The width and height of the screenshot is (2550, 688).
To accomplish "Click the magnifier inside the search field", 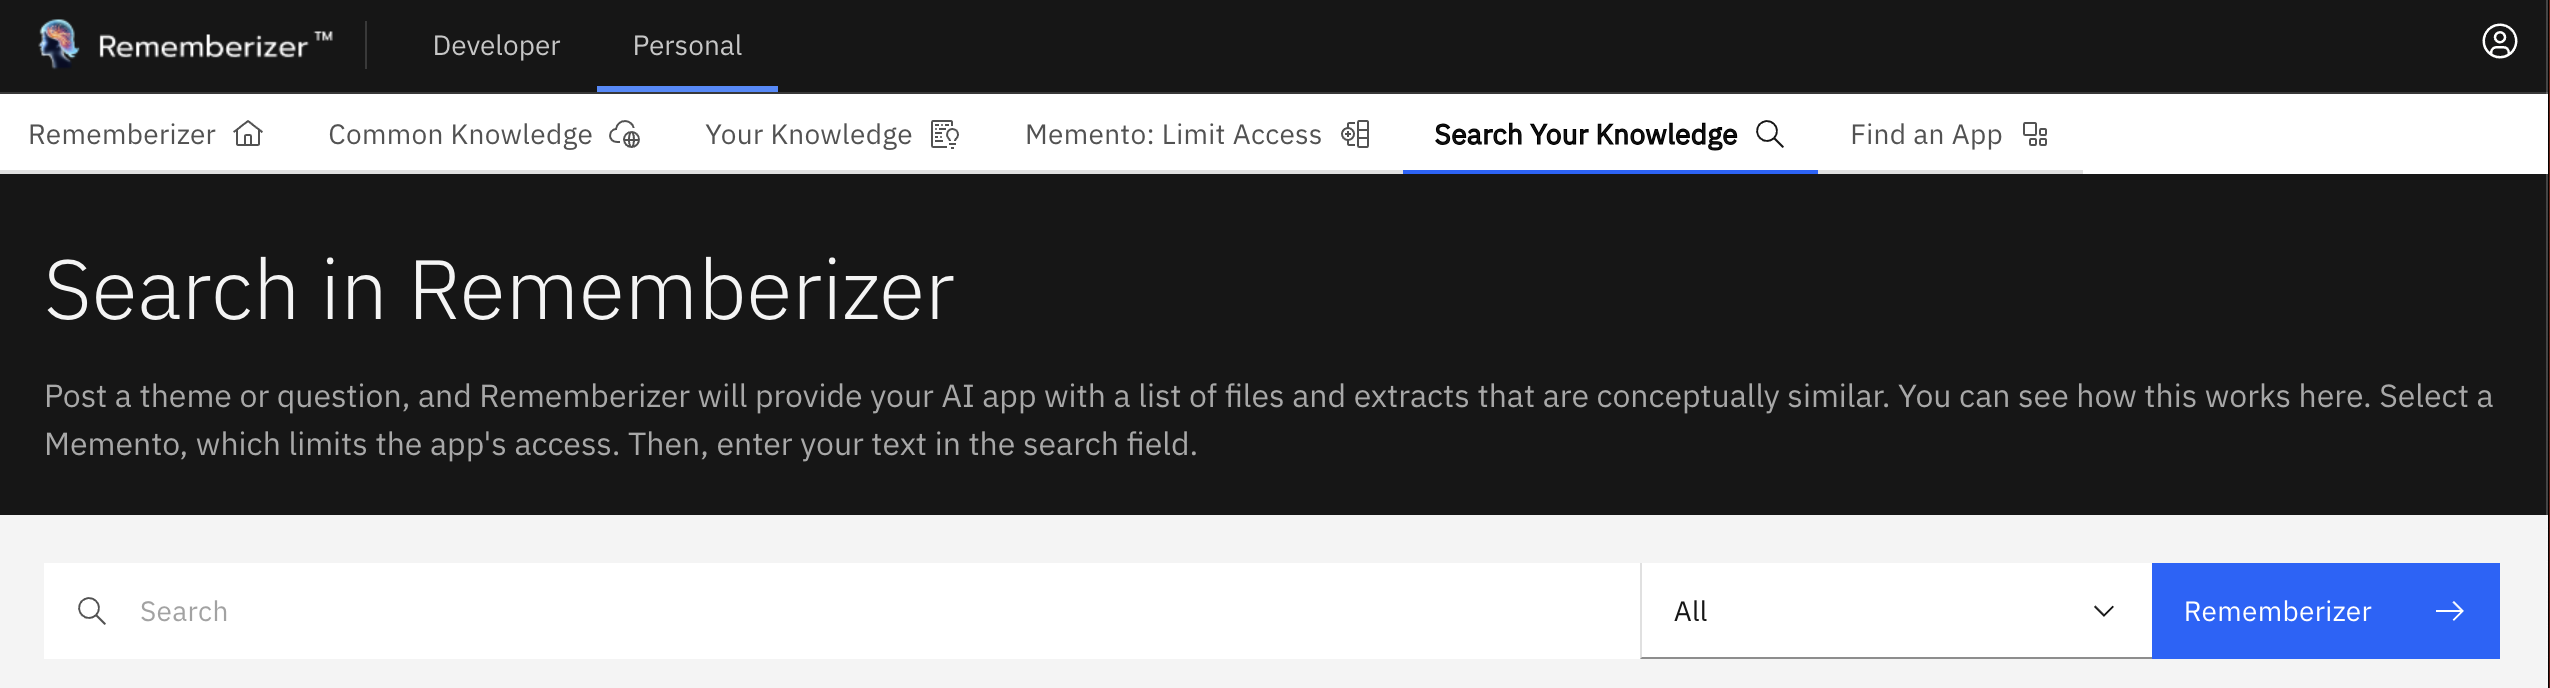I will click(92, 610).
